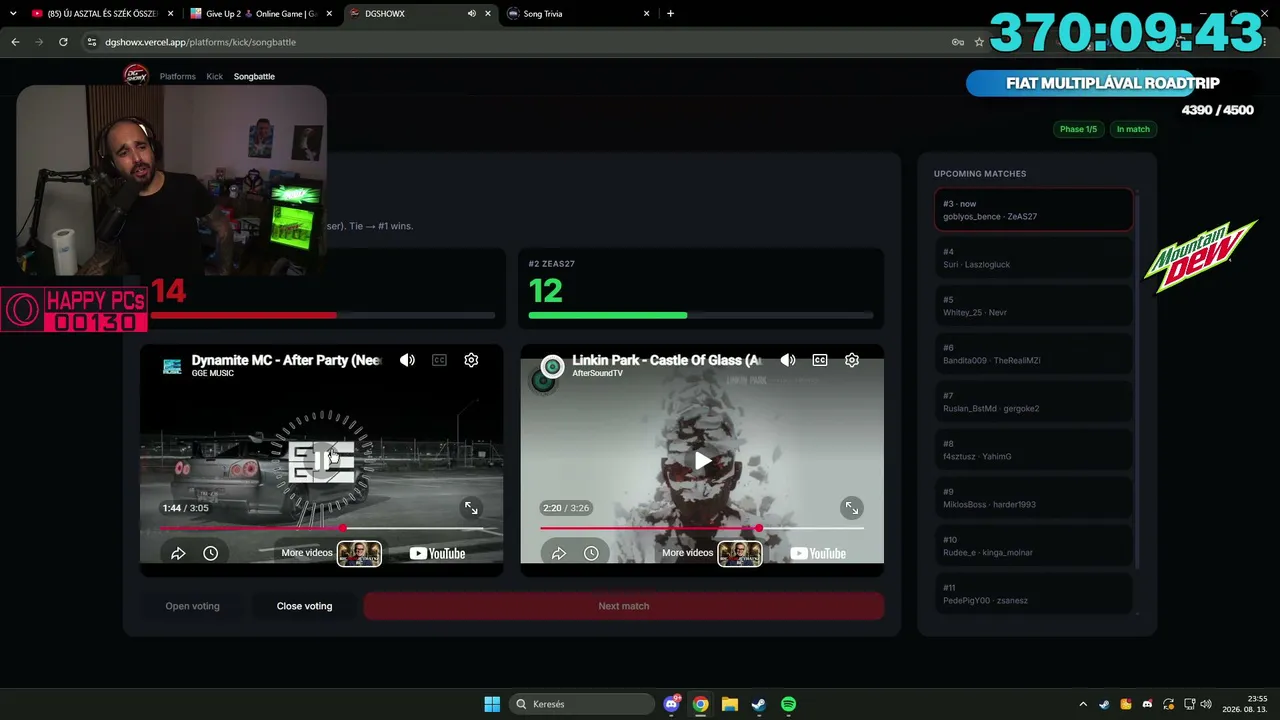Expand Linkin Park video to fullscreen
This screenshot has height=720, width=1280.
pyautogui.click(x=852, y=508)
